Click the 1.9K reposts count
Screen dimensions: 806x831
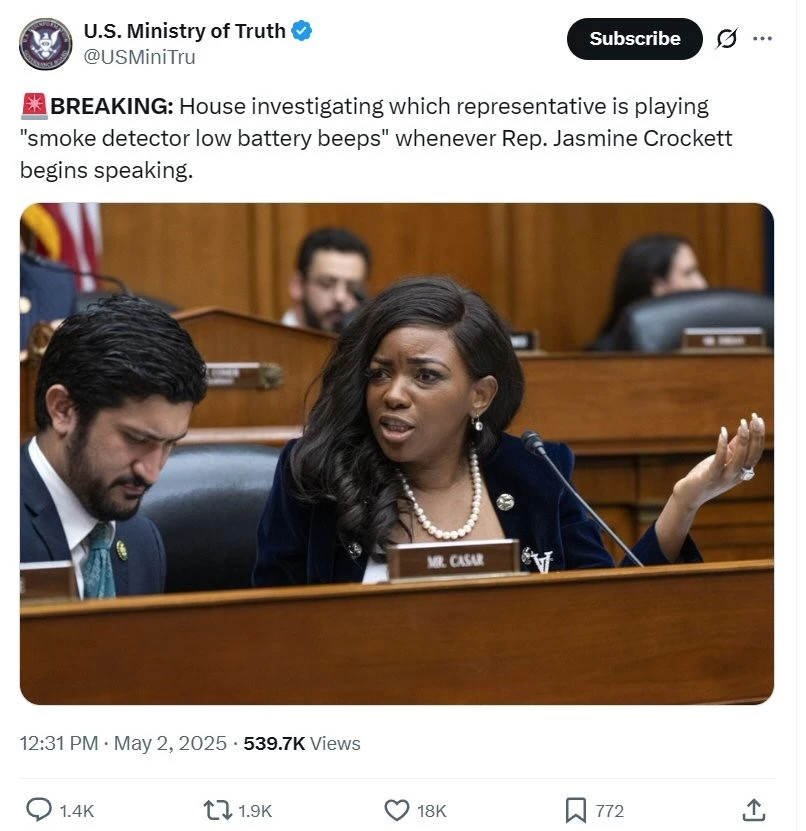[x=255, y=811]
